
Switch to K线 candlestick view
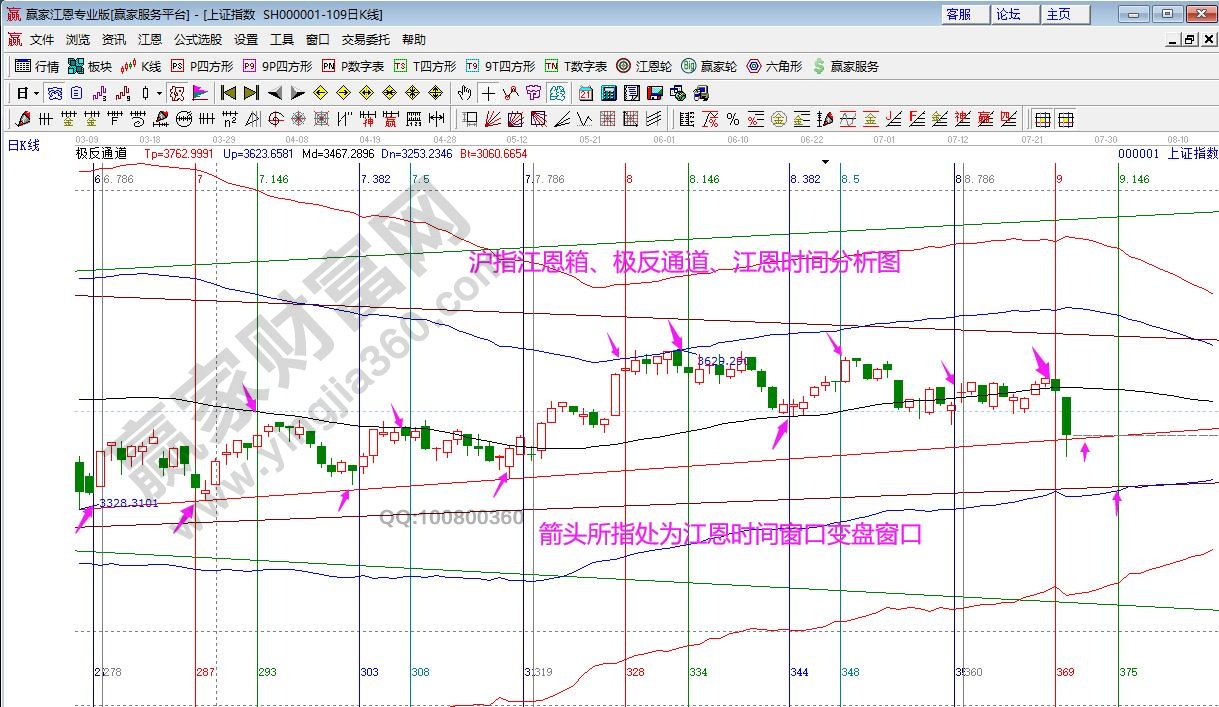pyautogui.click(x=142, y=66)
